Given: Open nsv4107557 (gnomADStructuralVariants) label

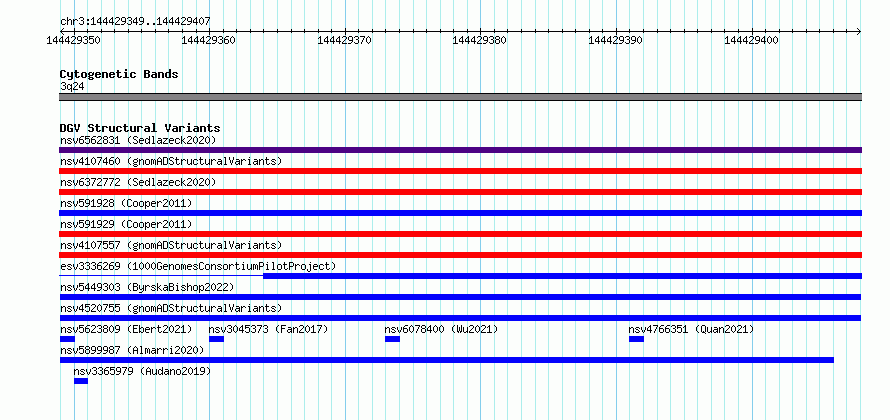Looking at the screenshot, I should (171, 245).
